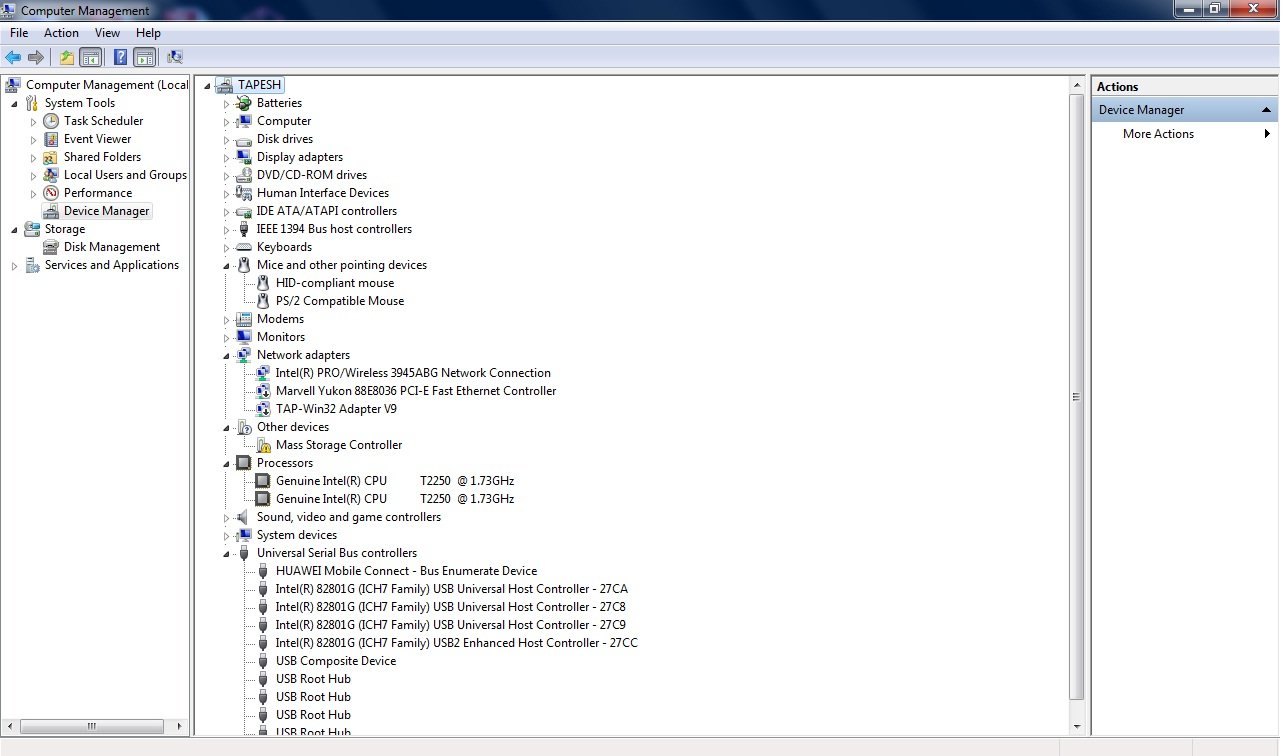Expand the Batteries category arrow
The height and width of the screenshot is (756, 1286).
point(226,104)
